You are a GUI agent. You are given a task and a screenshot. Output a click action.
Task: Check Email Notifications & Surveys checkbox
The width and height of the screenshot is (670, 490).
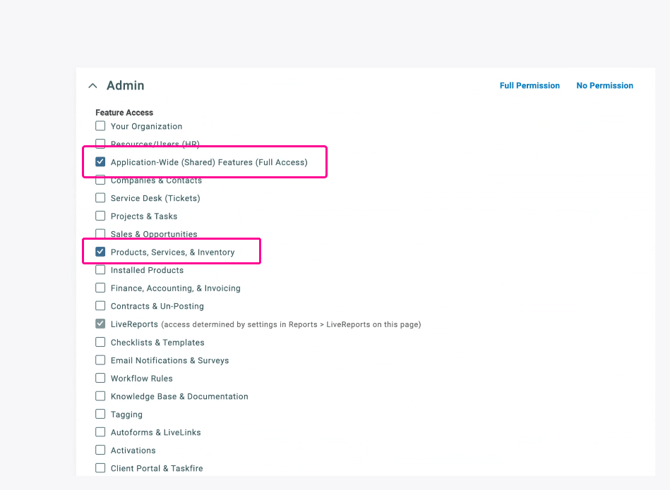[x=100, y=360]
